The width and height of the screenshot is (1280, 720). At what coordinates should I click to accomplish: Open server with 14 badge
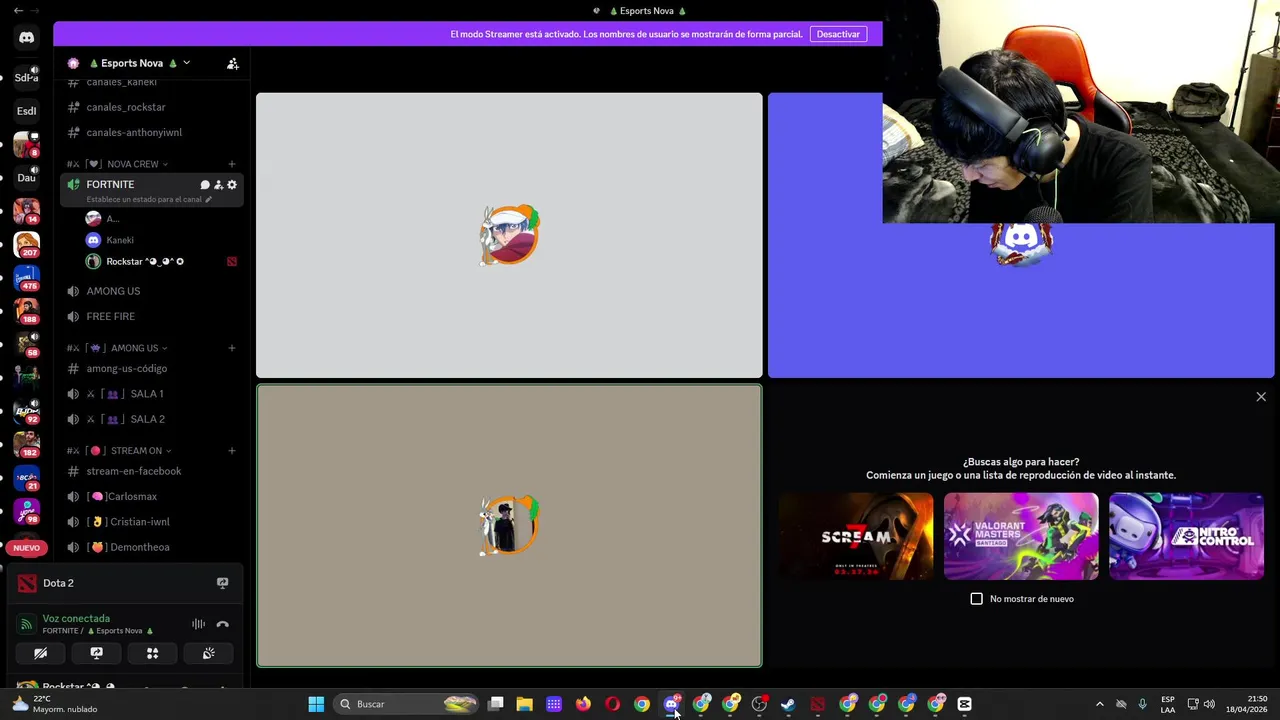(x=27, y=211)
